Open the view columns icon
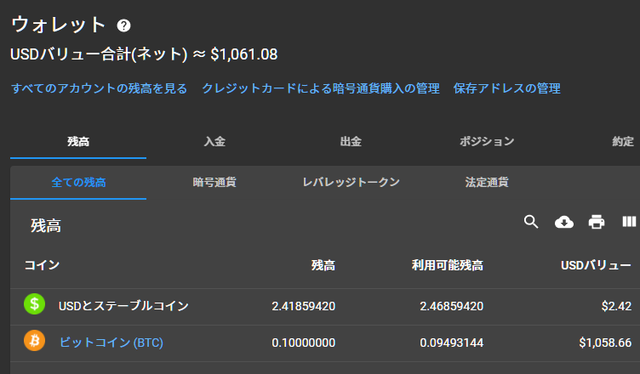The height and width of the screenshot is (374, 640). click(629, 221)
